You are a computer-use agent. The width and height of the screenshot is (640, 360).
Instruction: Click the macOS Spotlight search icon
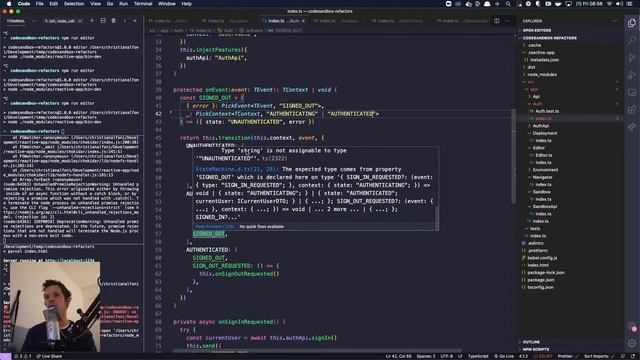click(x=508, y=4)
